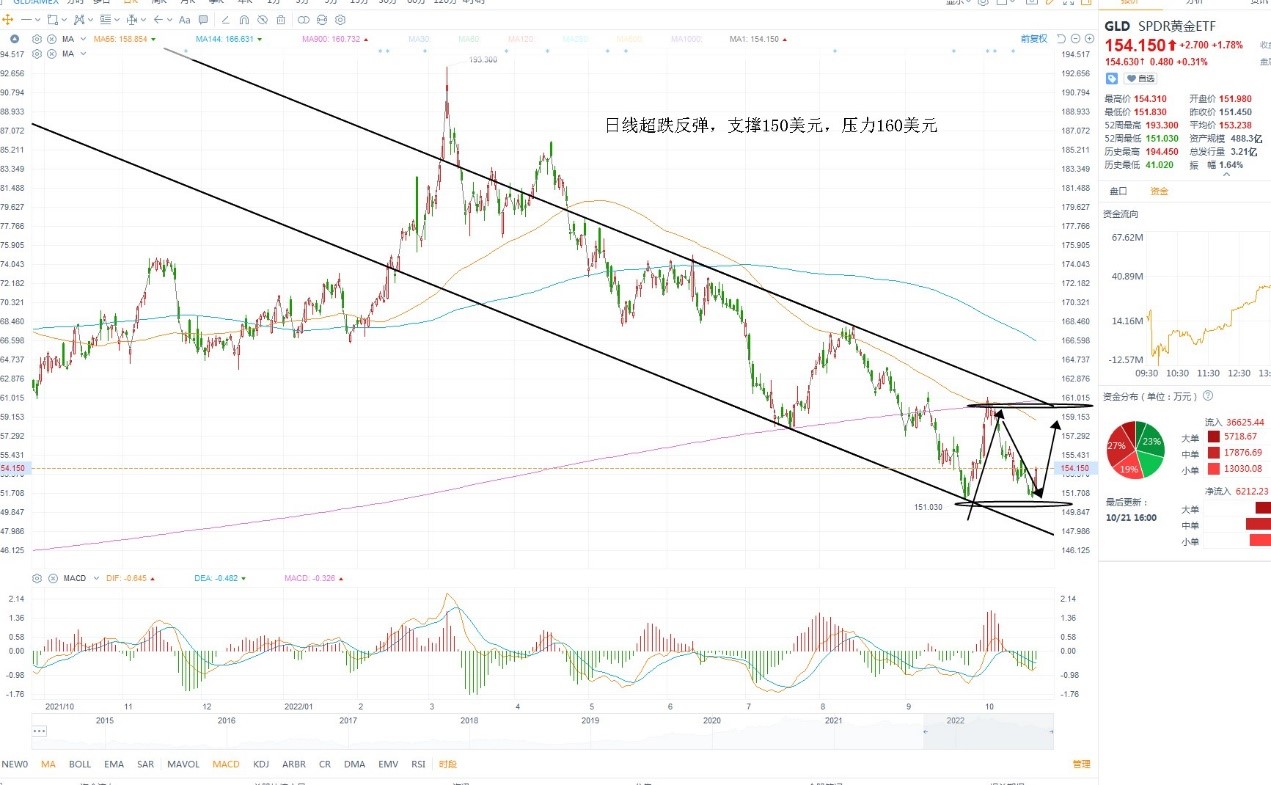Screen dimensions: 1271x785
Task: Add a comment bubble note
Action: [x=203, y=20]
